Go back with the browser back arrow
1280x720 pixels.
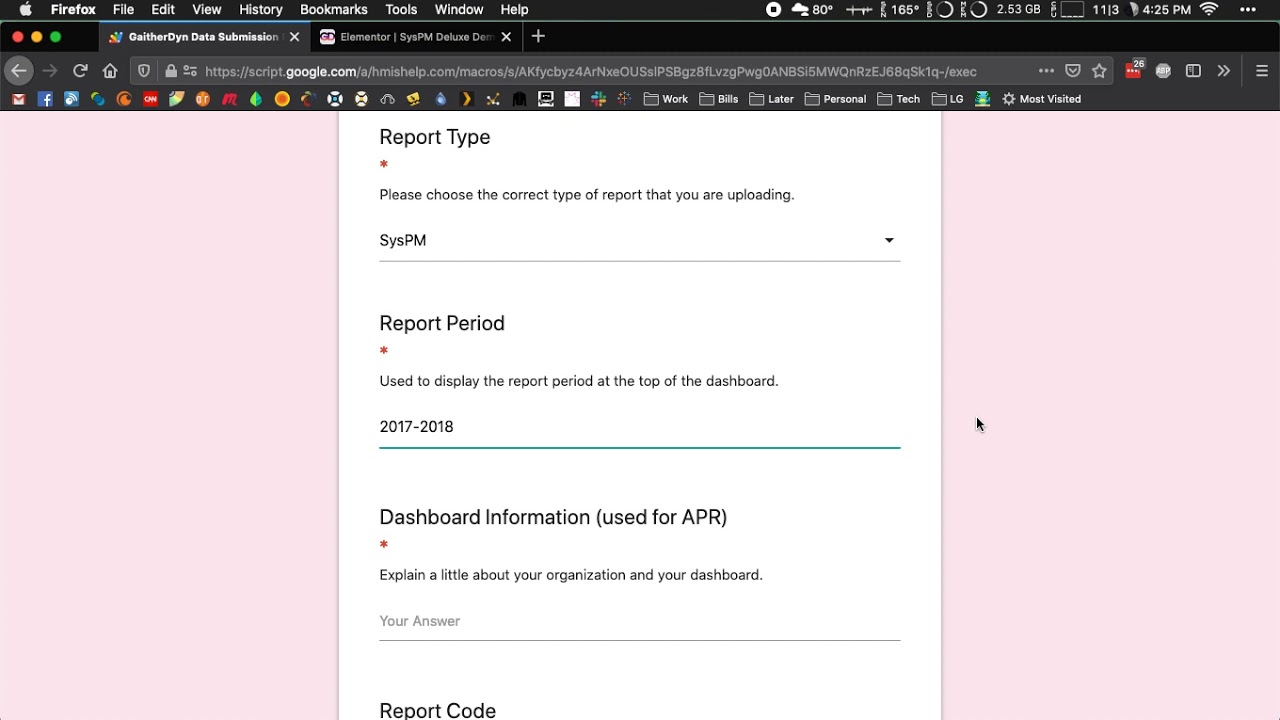[x=18, y=71]
